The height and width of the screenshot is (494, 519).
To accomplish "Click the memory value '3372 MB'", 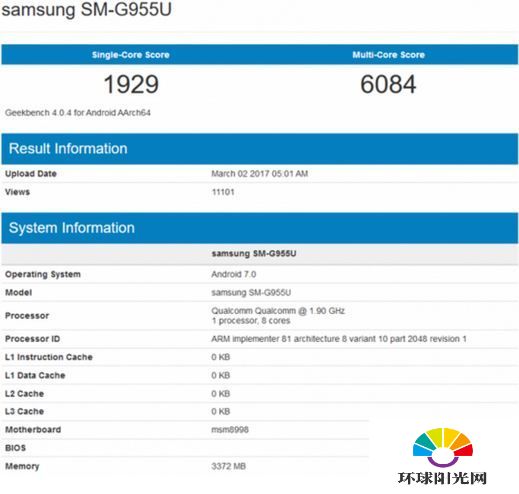I will (229, 466).
